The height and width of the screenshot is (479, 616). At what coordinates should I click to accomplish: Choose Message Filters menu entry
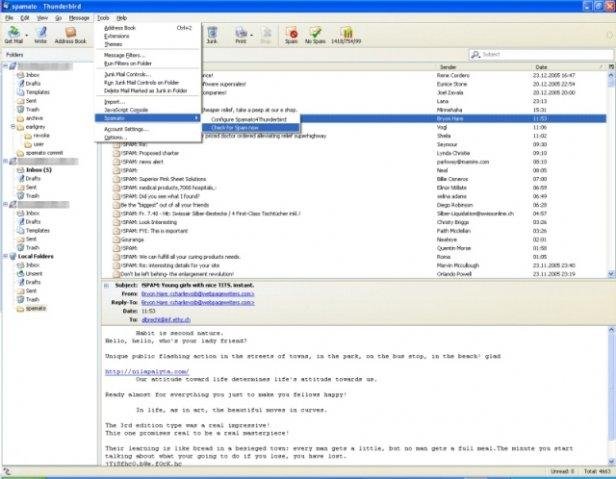pos(148,55)
